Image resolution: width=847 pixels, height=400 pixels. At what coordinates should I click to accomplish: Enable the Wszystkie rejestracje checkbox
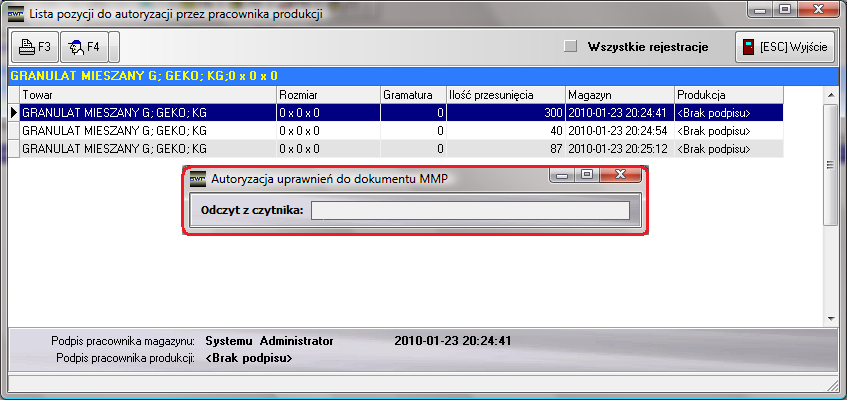pyautogui.click(x=571, y=46)
